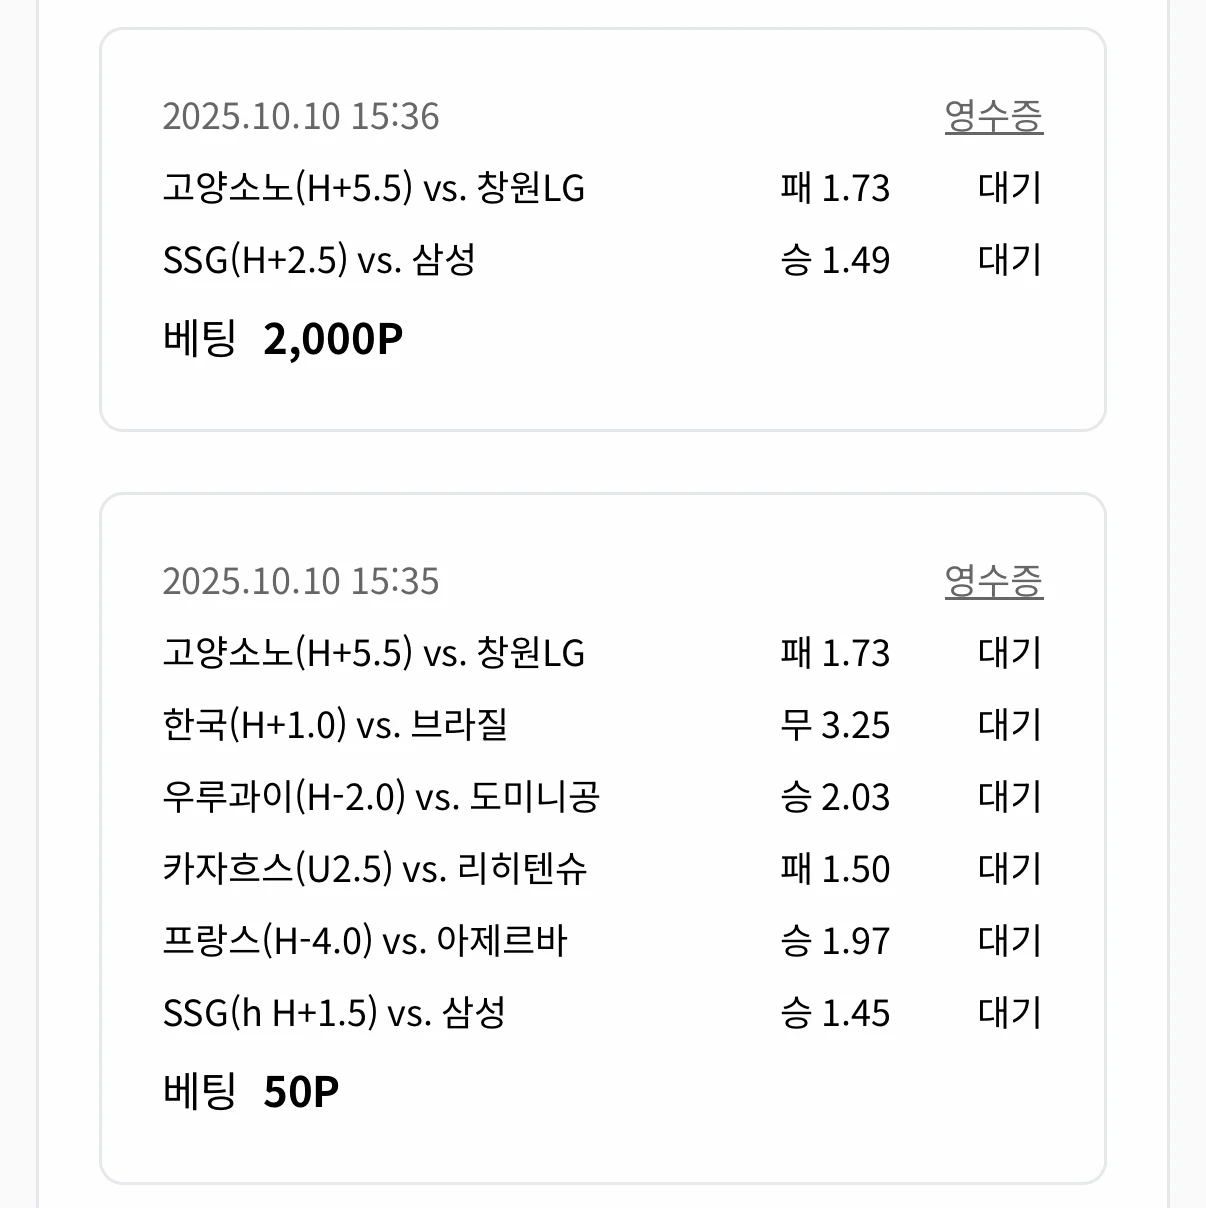Click the 2025.10.10 15:36 timestamp
This screenshot has height=1208, width=1206.
(x=300, y=116)
